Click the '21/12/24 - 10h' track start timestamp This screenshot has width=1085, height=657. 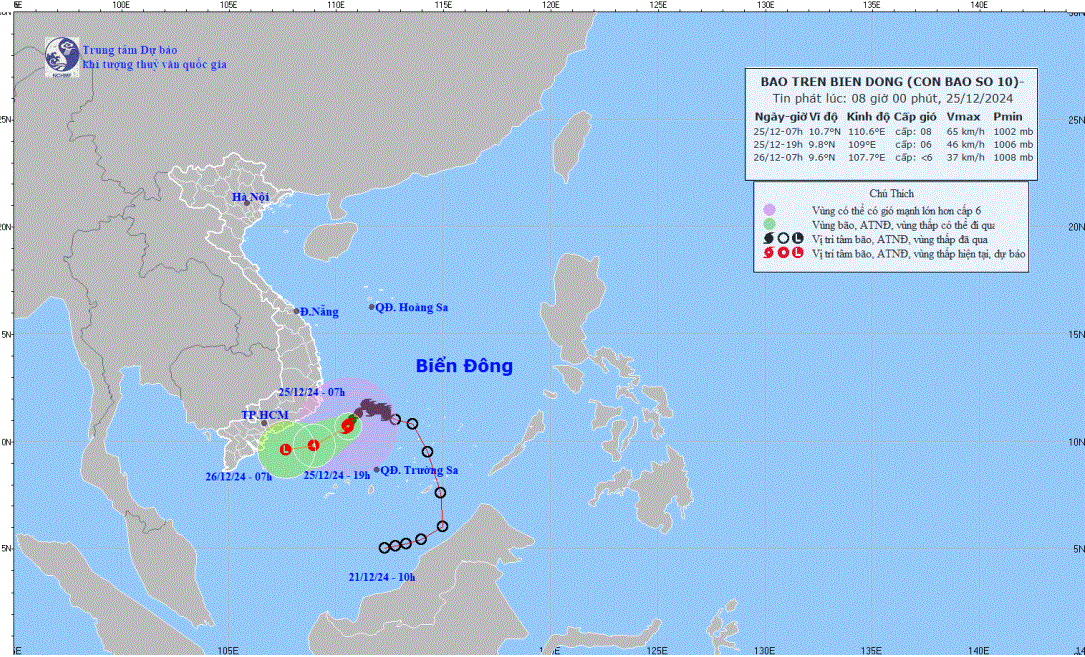(x=383, y=576)
